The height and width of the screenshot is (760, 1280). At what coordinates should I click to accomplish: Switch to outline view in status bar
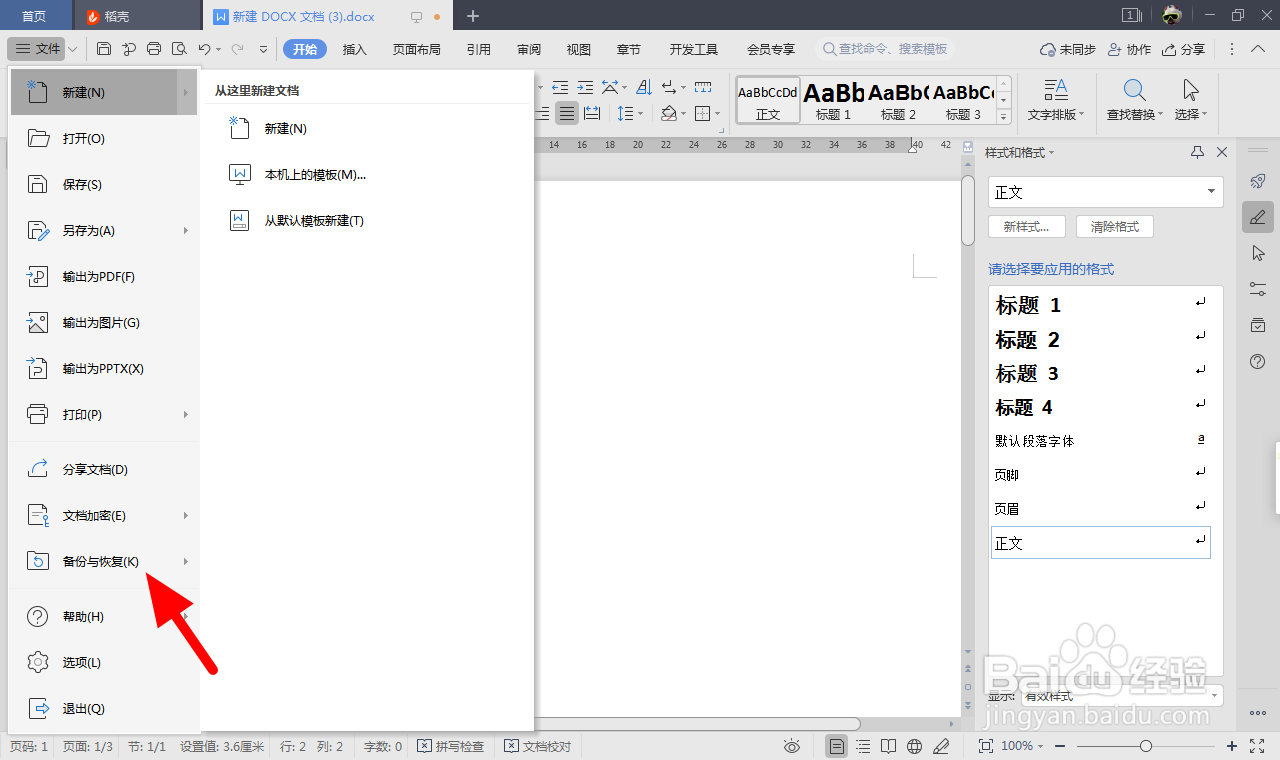click(863, 746)
